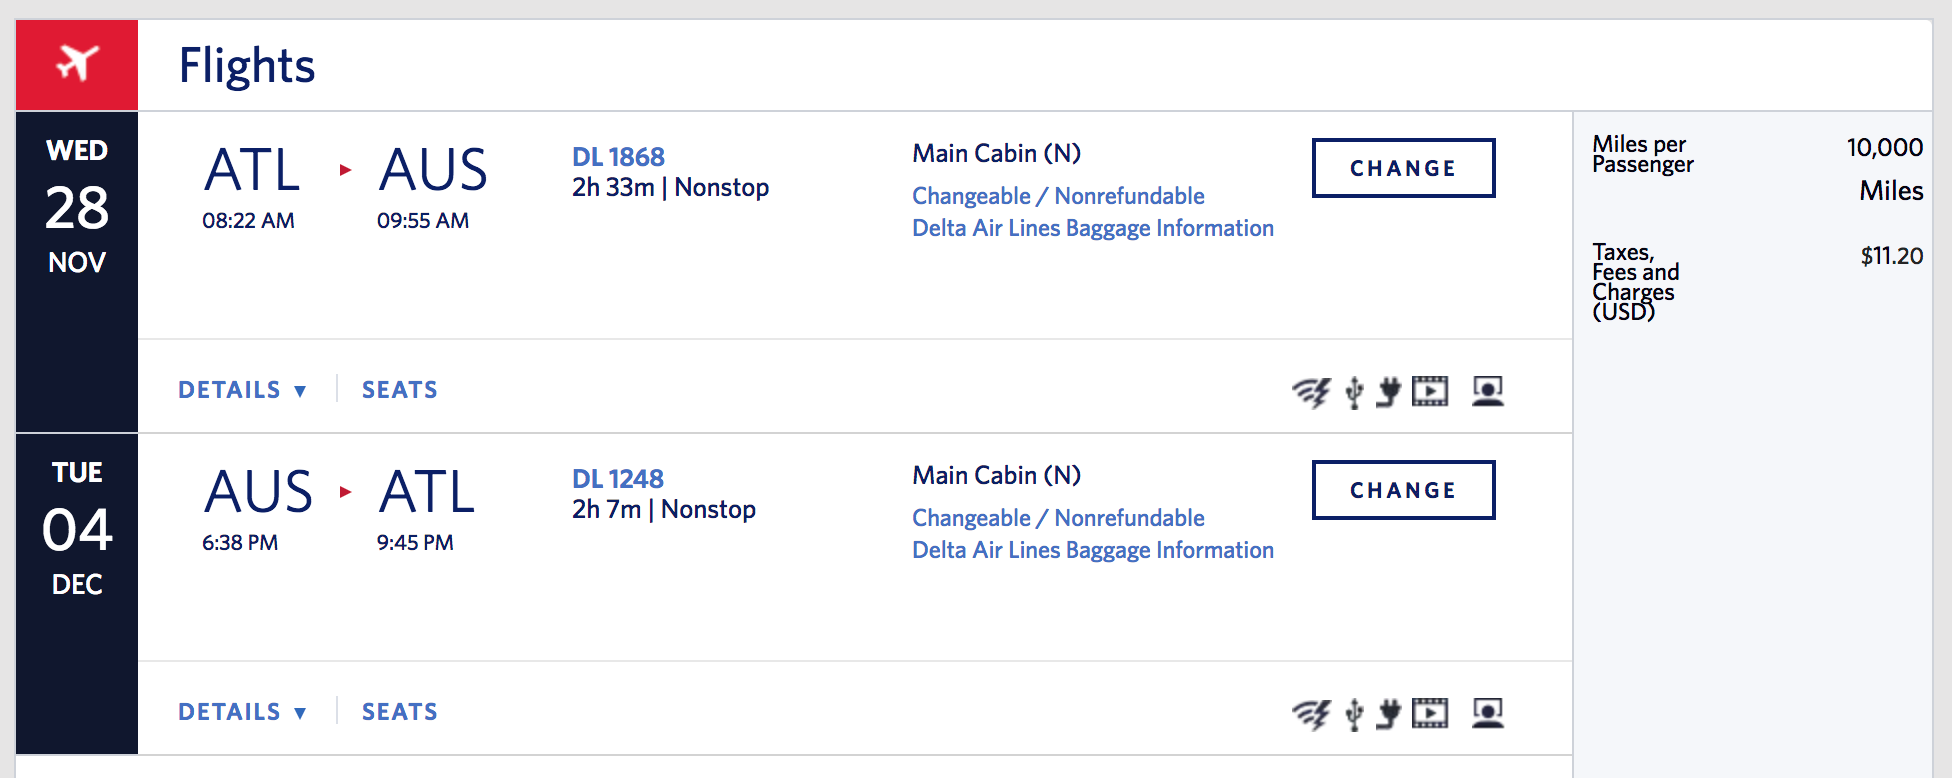The height and width of the screenshot is (778, 1952).
Task: Click in-flight video icon for DL 1868
Action: click(x=1430, y=391)
